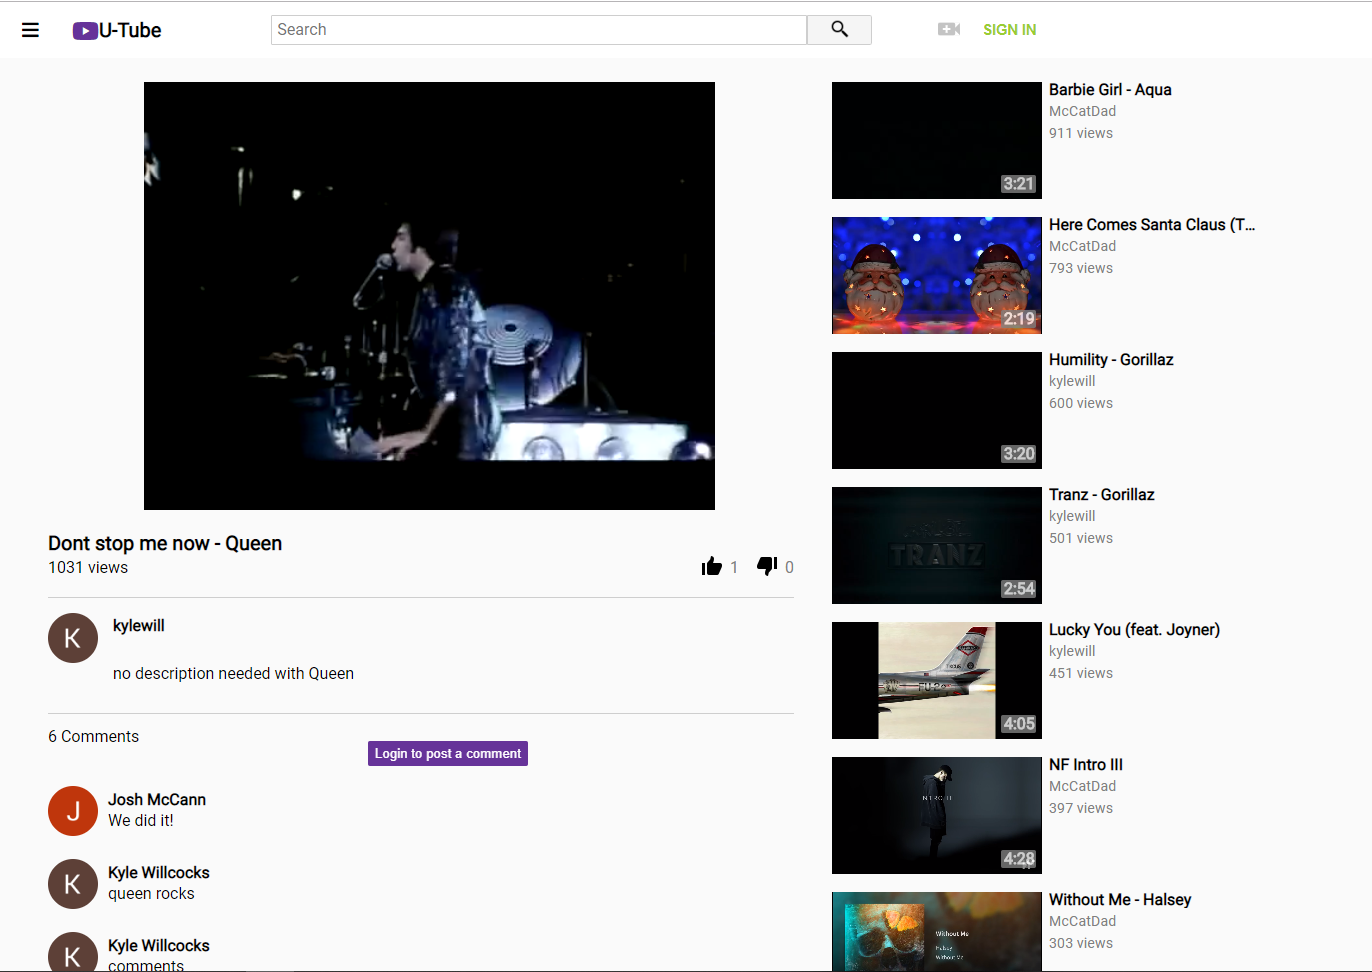Image resolution: width=1372 pixels, height=972 pixels.
Task: Click Login to post a comment button
Action: pyautogui.click(x=448, y=754)
